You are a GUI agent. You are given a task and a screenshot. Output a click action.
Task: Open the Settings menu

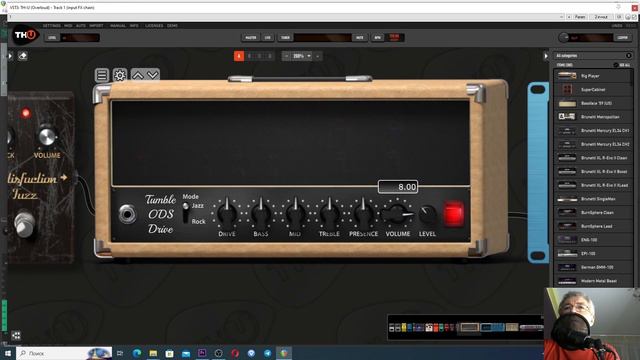coord(52,26)
